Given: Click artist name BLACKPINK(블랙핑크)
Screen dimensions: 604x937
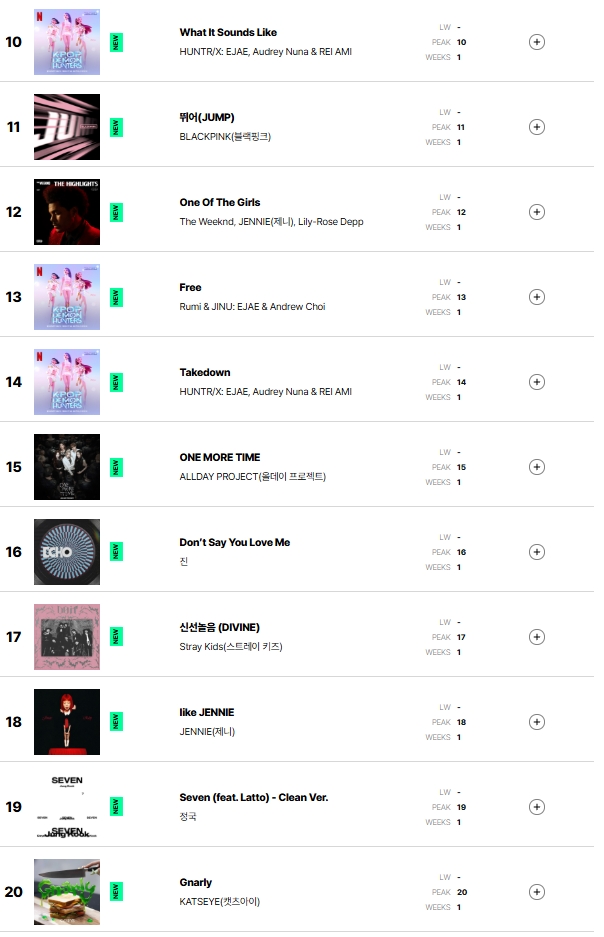Looking at the screenshot, I should click(225, 136).
